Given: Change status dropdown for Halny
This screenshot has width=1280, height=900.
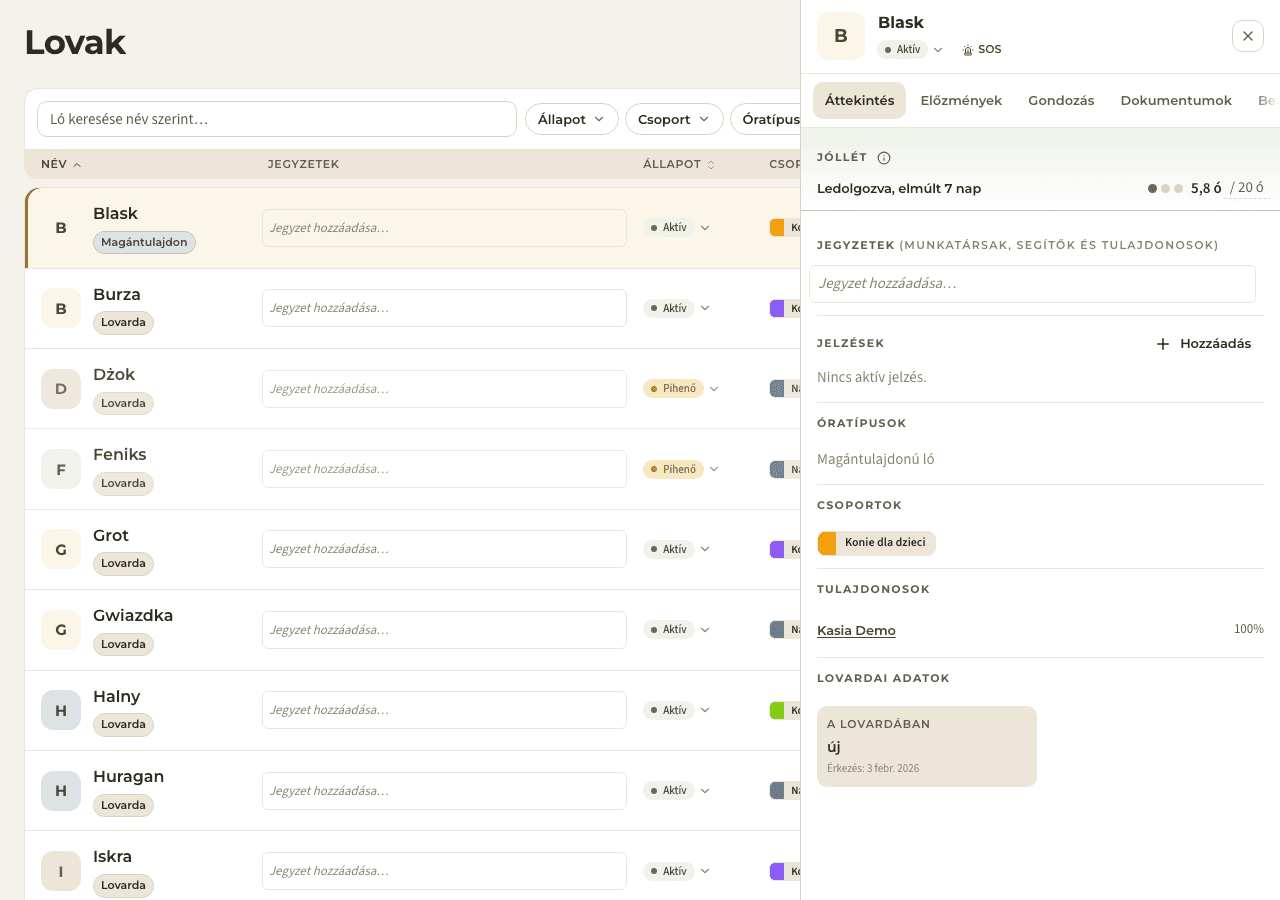Looking at the screenshot, I should (x=677, y=710).
